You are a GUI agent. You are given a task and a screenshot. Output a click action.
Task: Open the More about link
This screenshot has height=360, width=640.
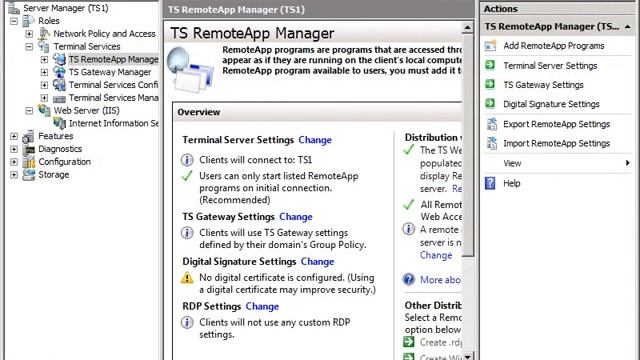click(x=440, y=280)
